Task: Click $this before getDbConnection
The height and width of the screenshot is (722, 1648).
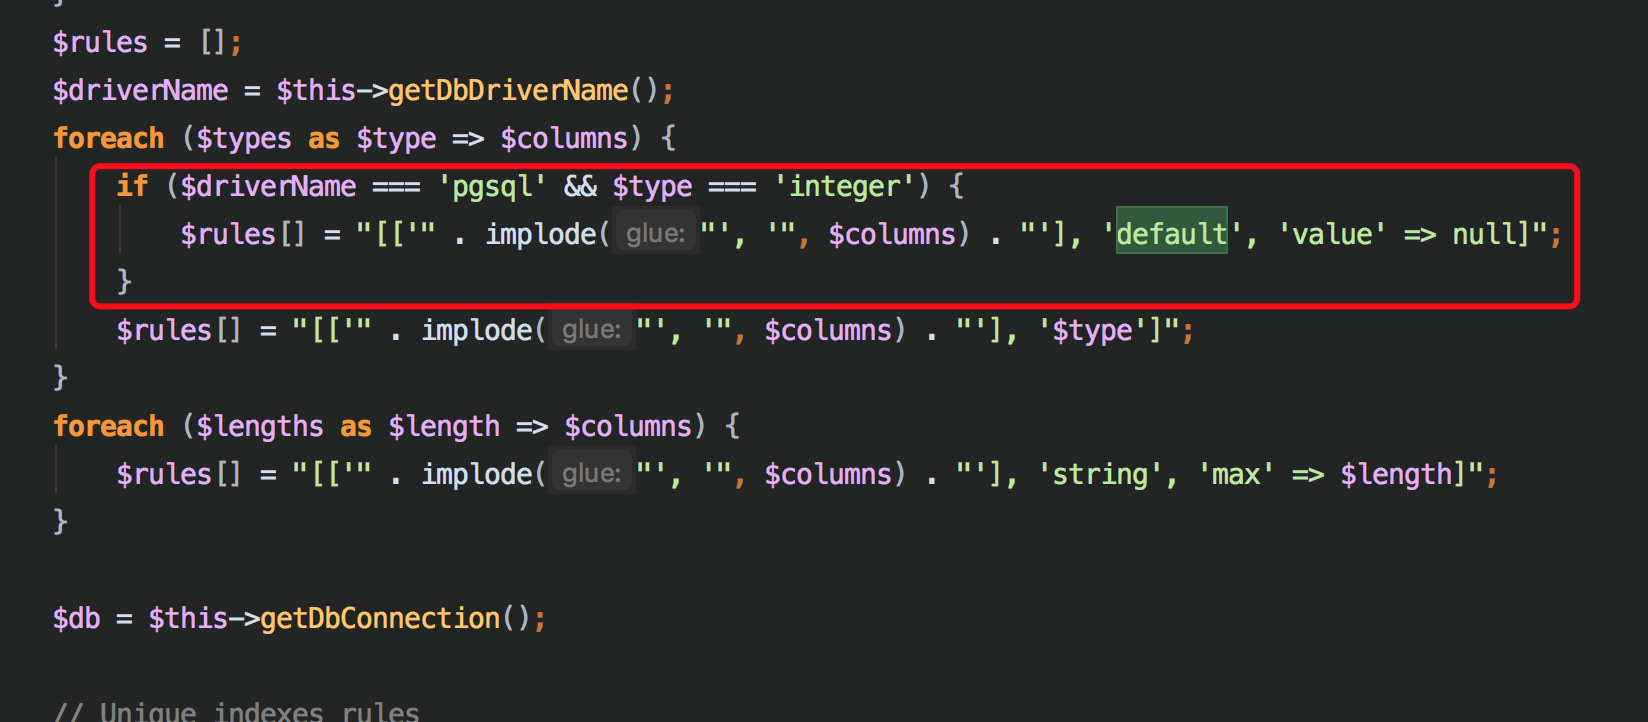Action: pos(188,619)
